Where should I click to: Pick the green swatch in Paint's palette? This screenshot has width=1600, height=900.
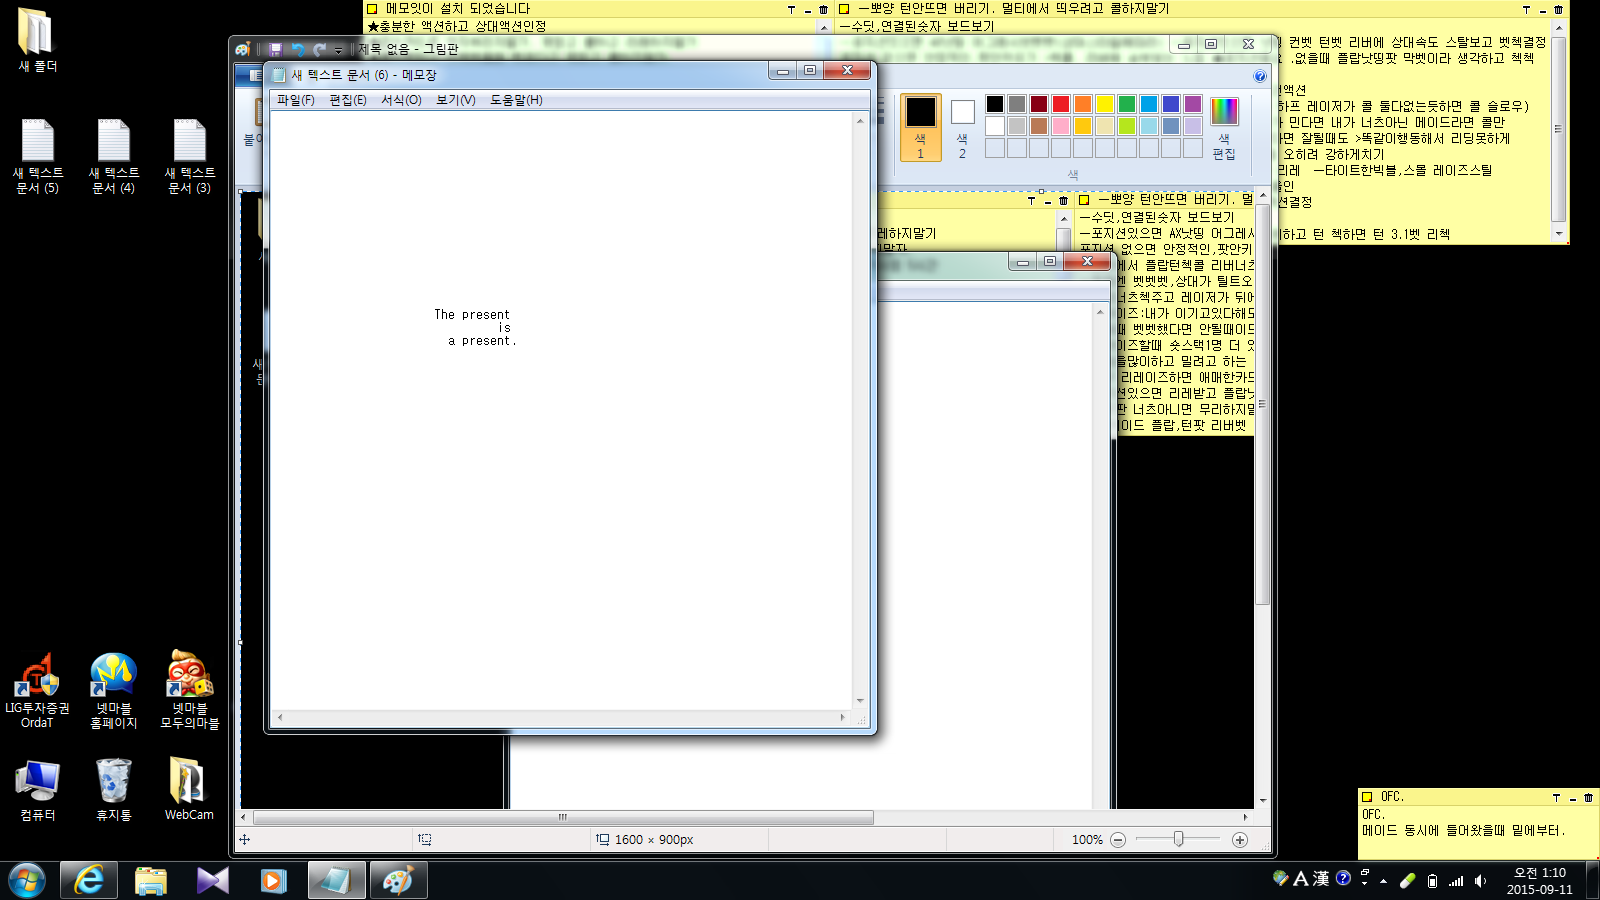(1127, 104)
